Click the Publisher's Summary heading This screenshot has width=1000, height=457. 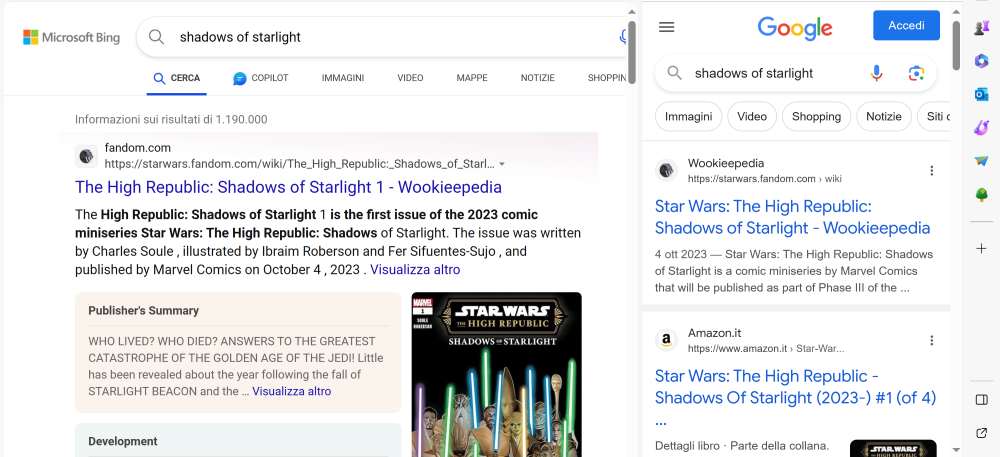coord(143,310)
